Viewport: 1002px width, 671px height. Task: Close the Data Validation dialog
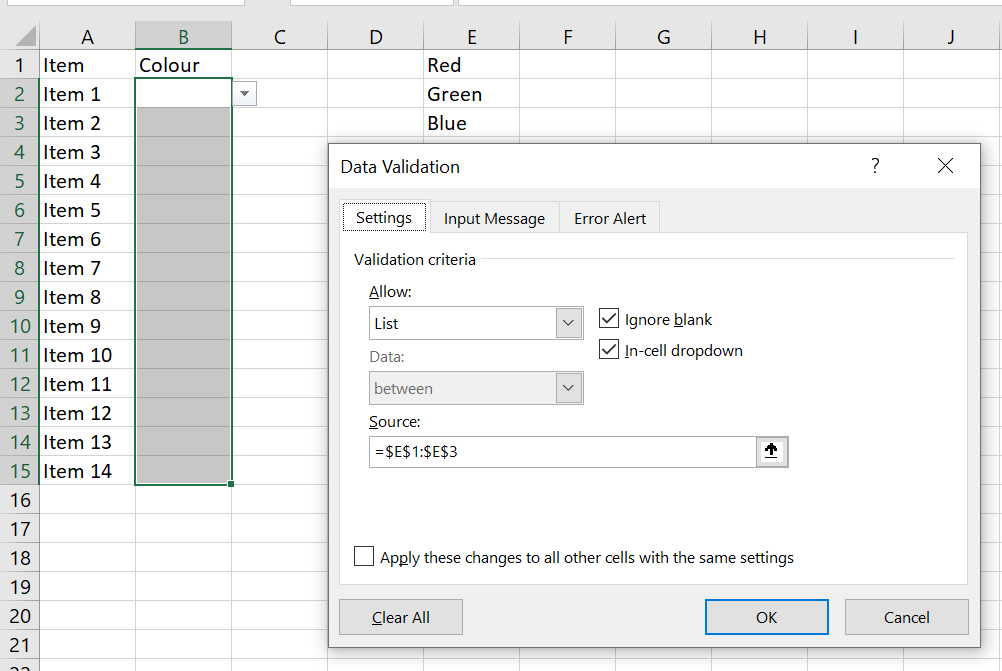945,167
